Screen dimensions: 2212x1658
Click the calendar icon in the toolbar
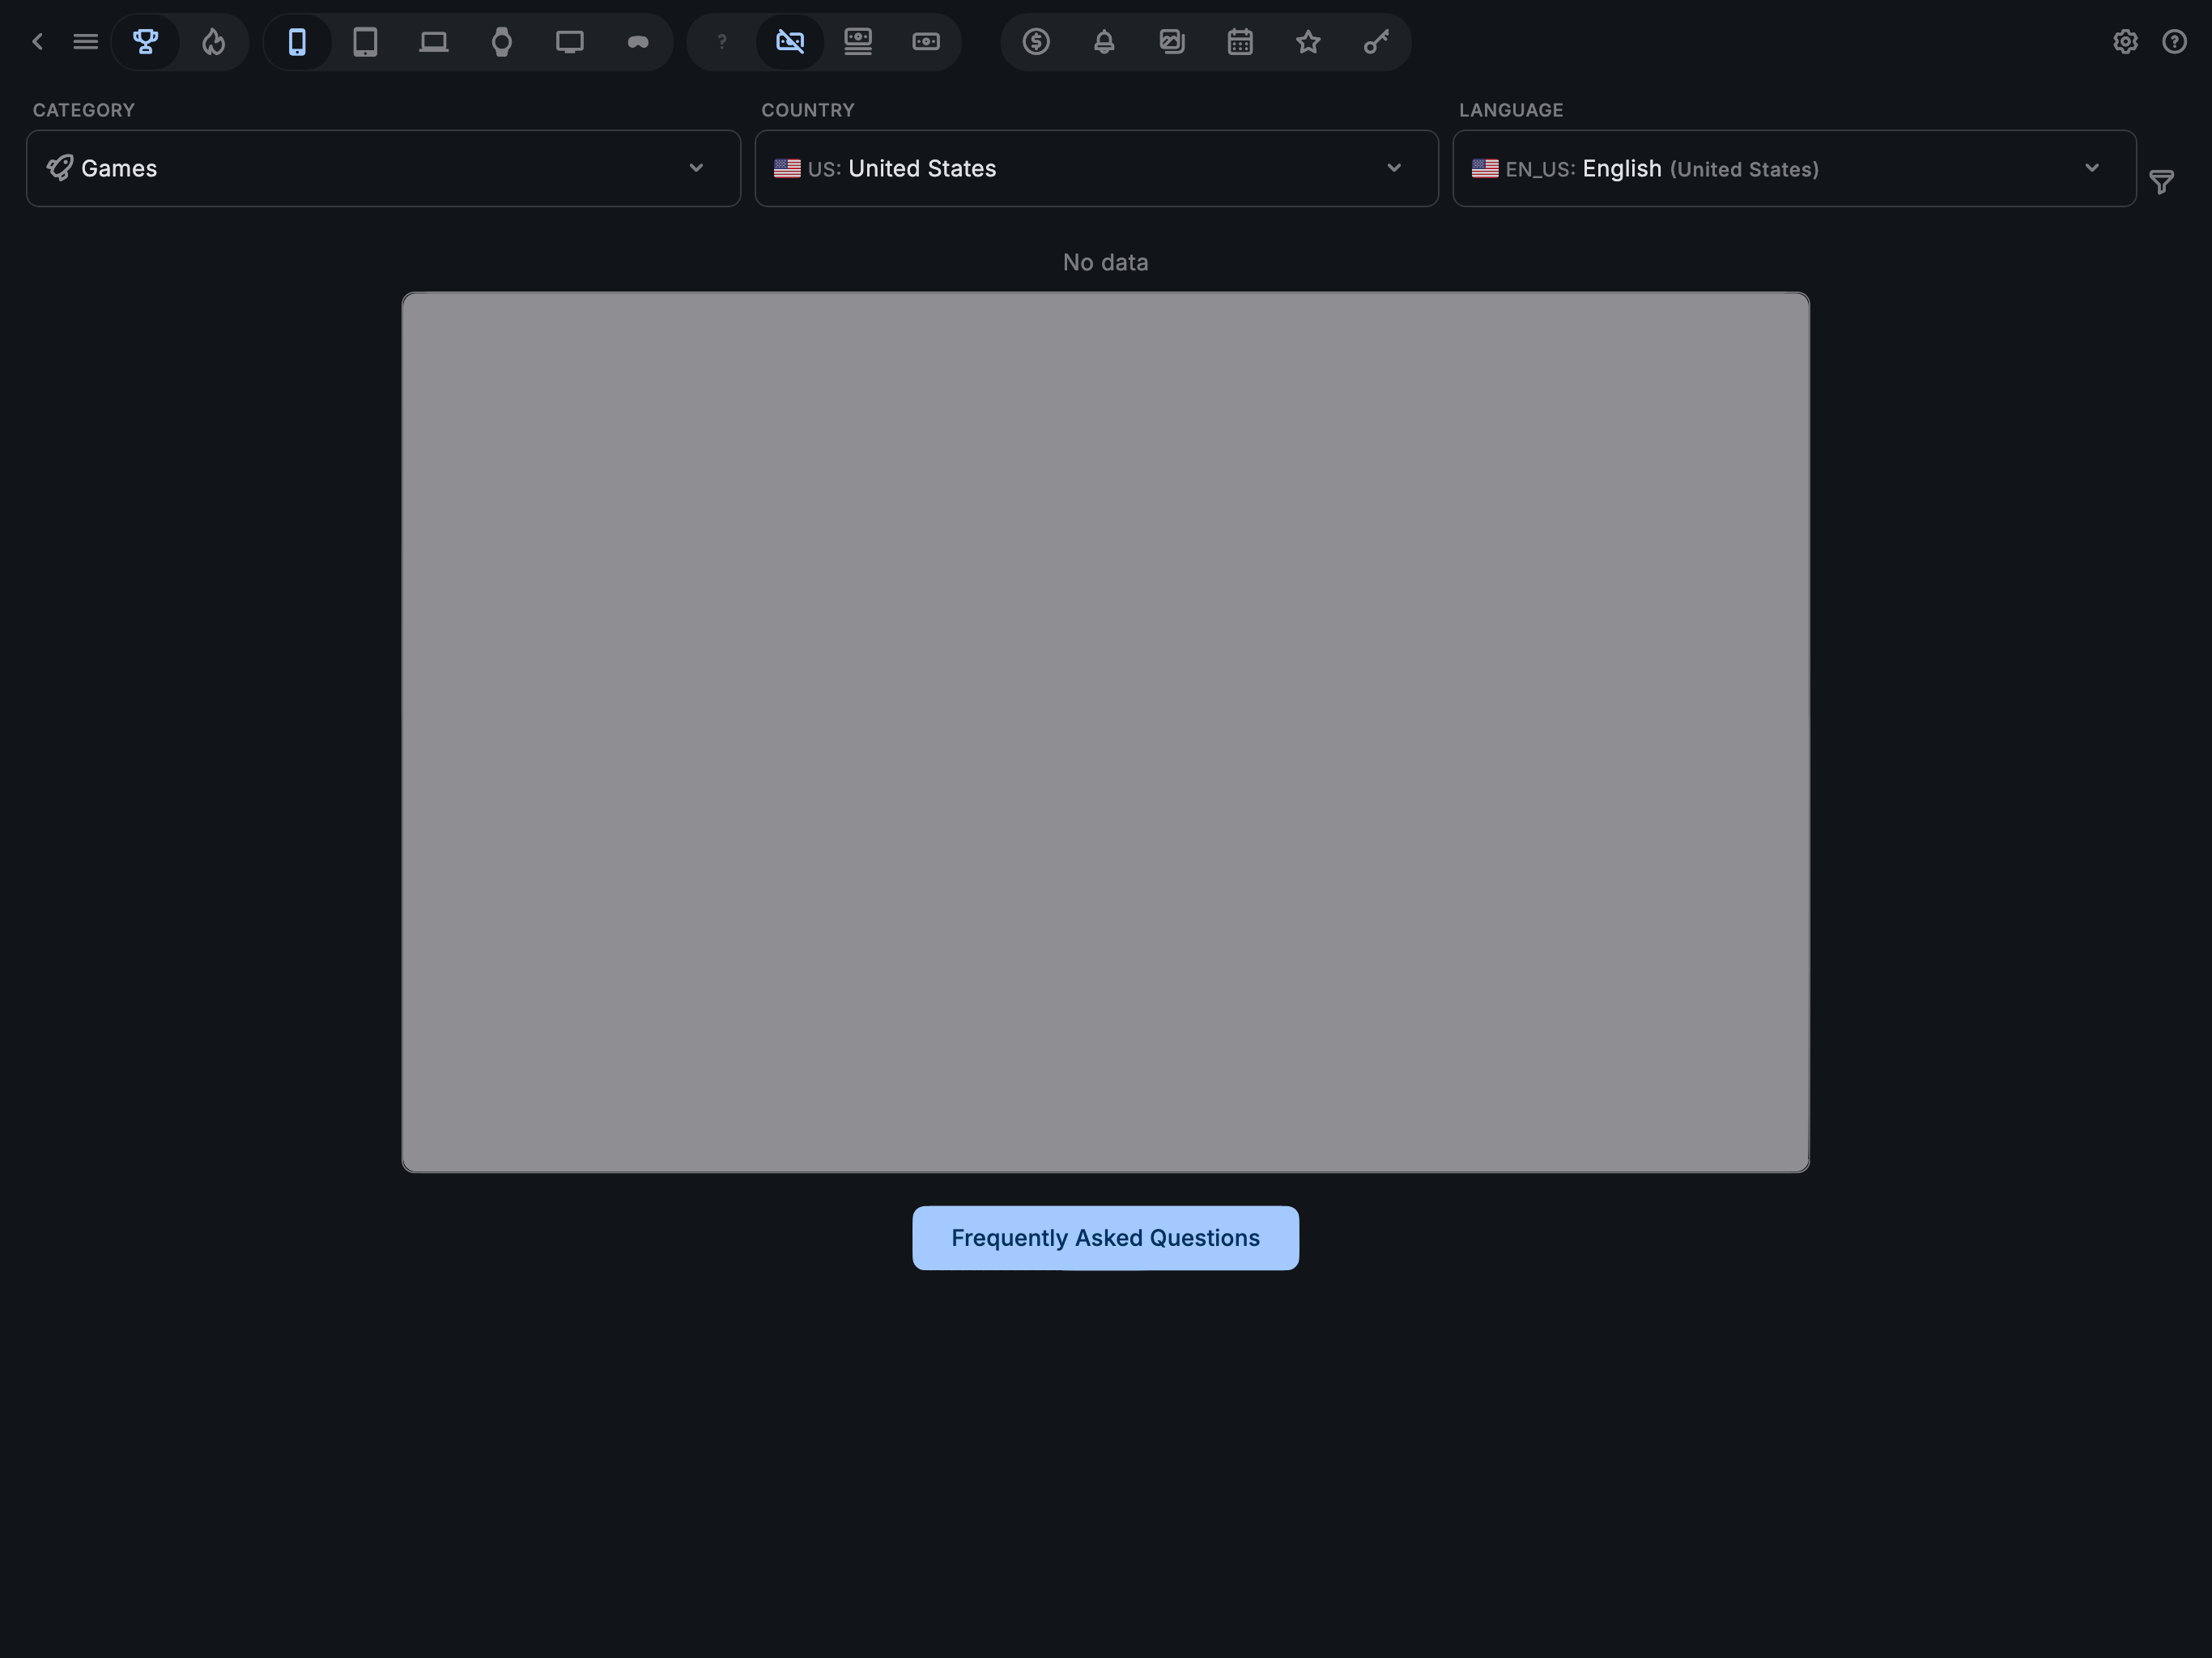pyautogui.click(x=1239, y=41)
